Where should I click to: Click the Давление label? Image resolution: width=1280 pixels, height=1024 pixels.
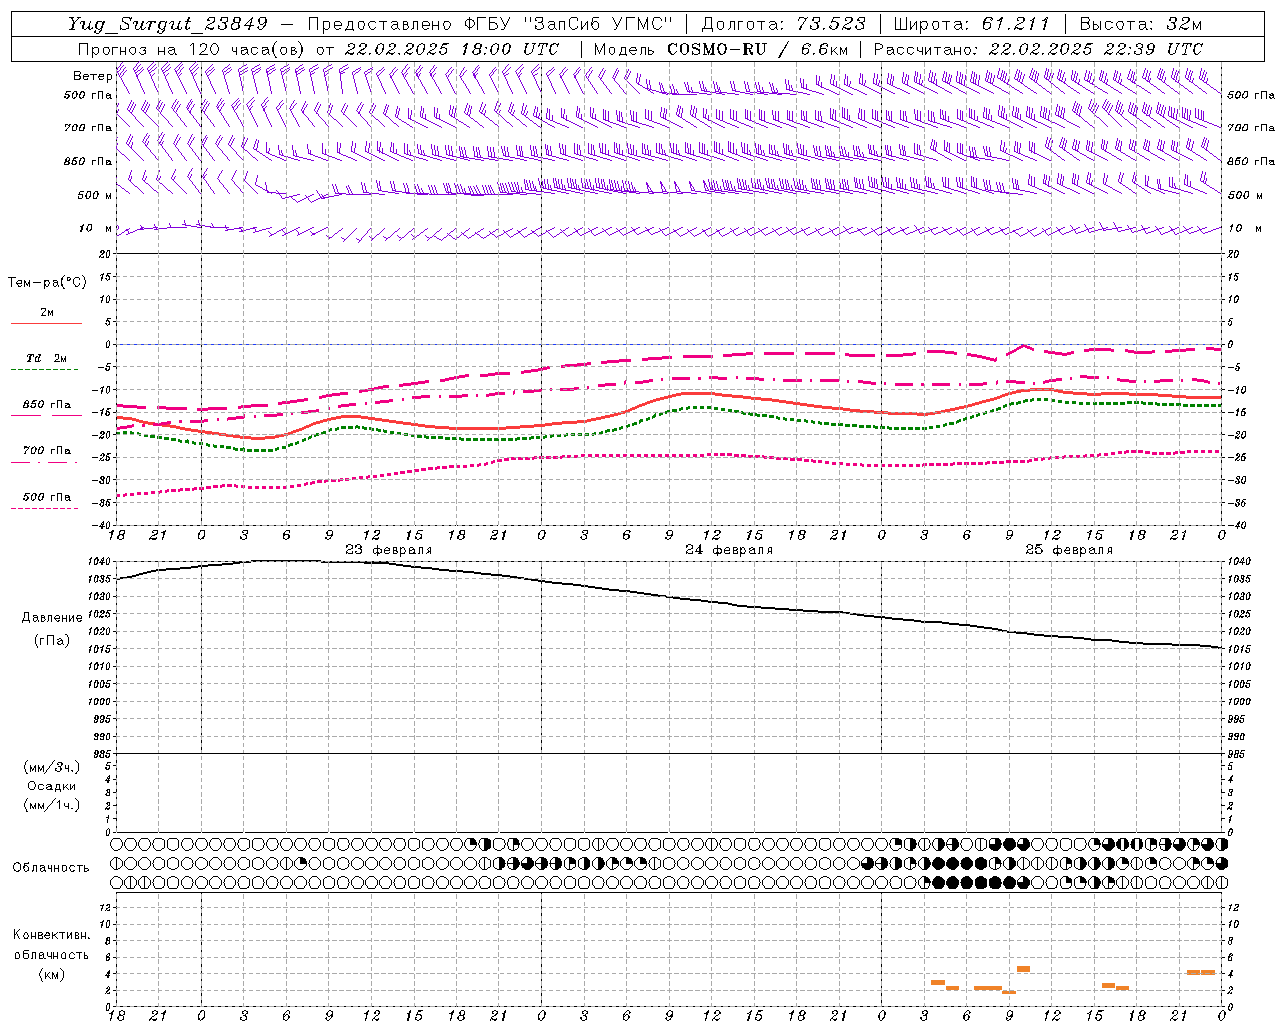[x=52, y=618]
